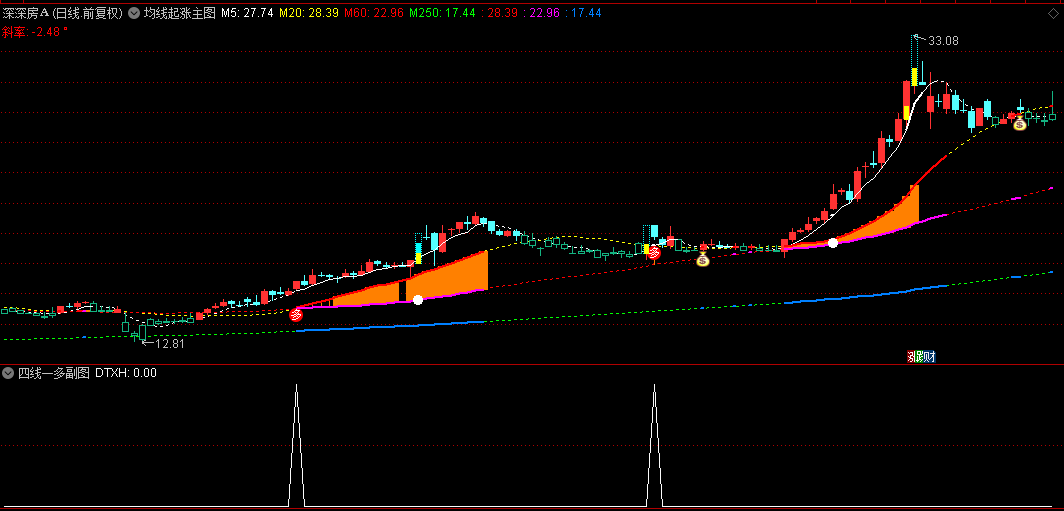Click the diamond icon at top-right corner
Image resolution: width=1064 pixels, height=511 pixels.
1053,12
